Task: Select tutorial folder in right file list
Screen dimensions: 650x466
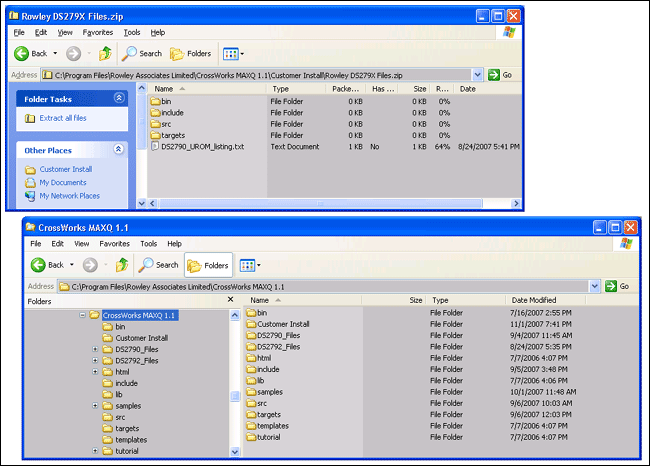Action: coord(263,437)
